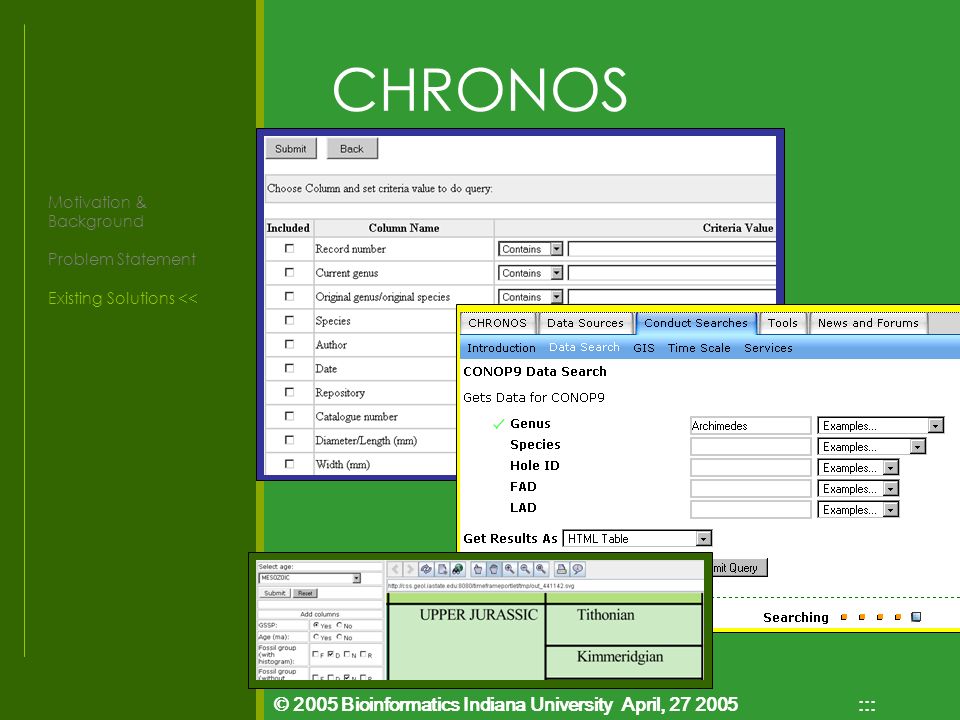Open the Motivation & Background slide link
Image resolution: width=960 pixels, height=720 pixels.
pos(97,211)
